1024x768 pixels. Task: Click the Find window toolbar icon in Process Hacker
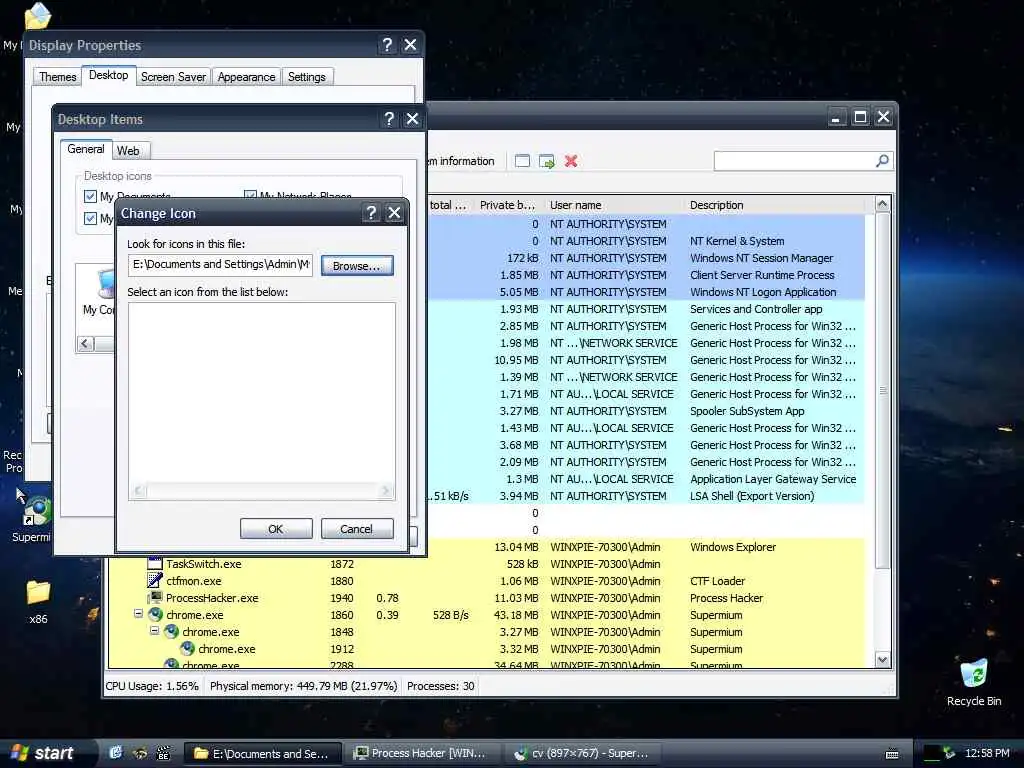pyautogui.click(x=522, y=161)
